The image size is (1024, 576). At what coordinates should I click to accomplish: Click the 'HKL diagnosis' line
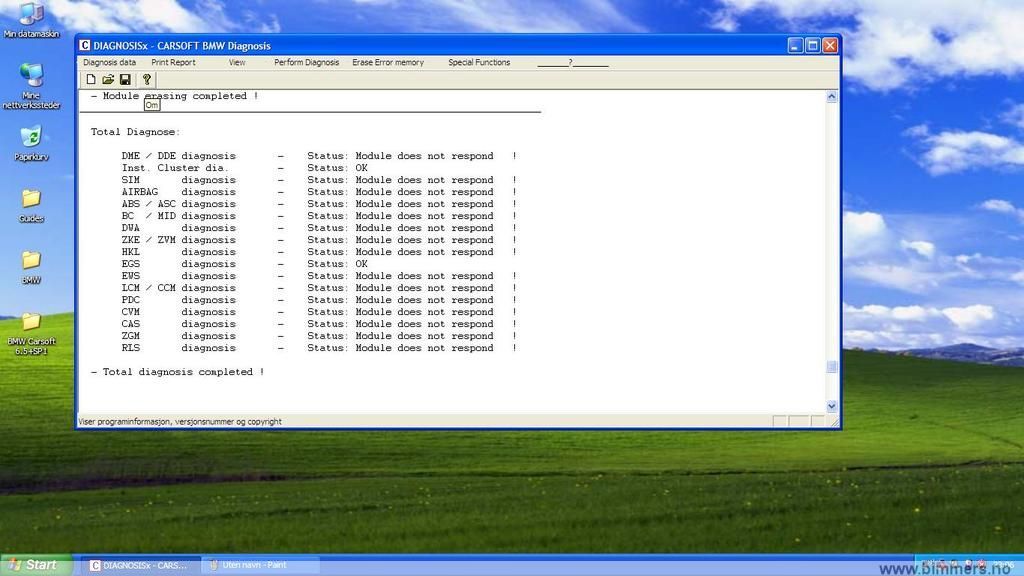click(319, 251)
